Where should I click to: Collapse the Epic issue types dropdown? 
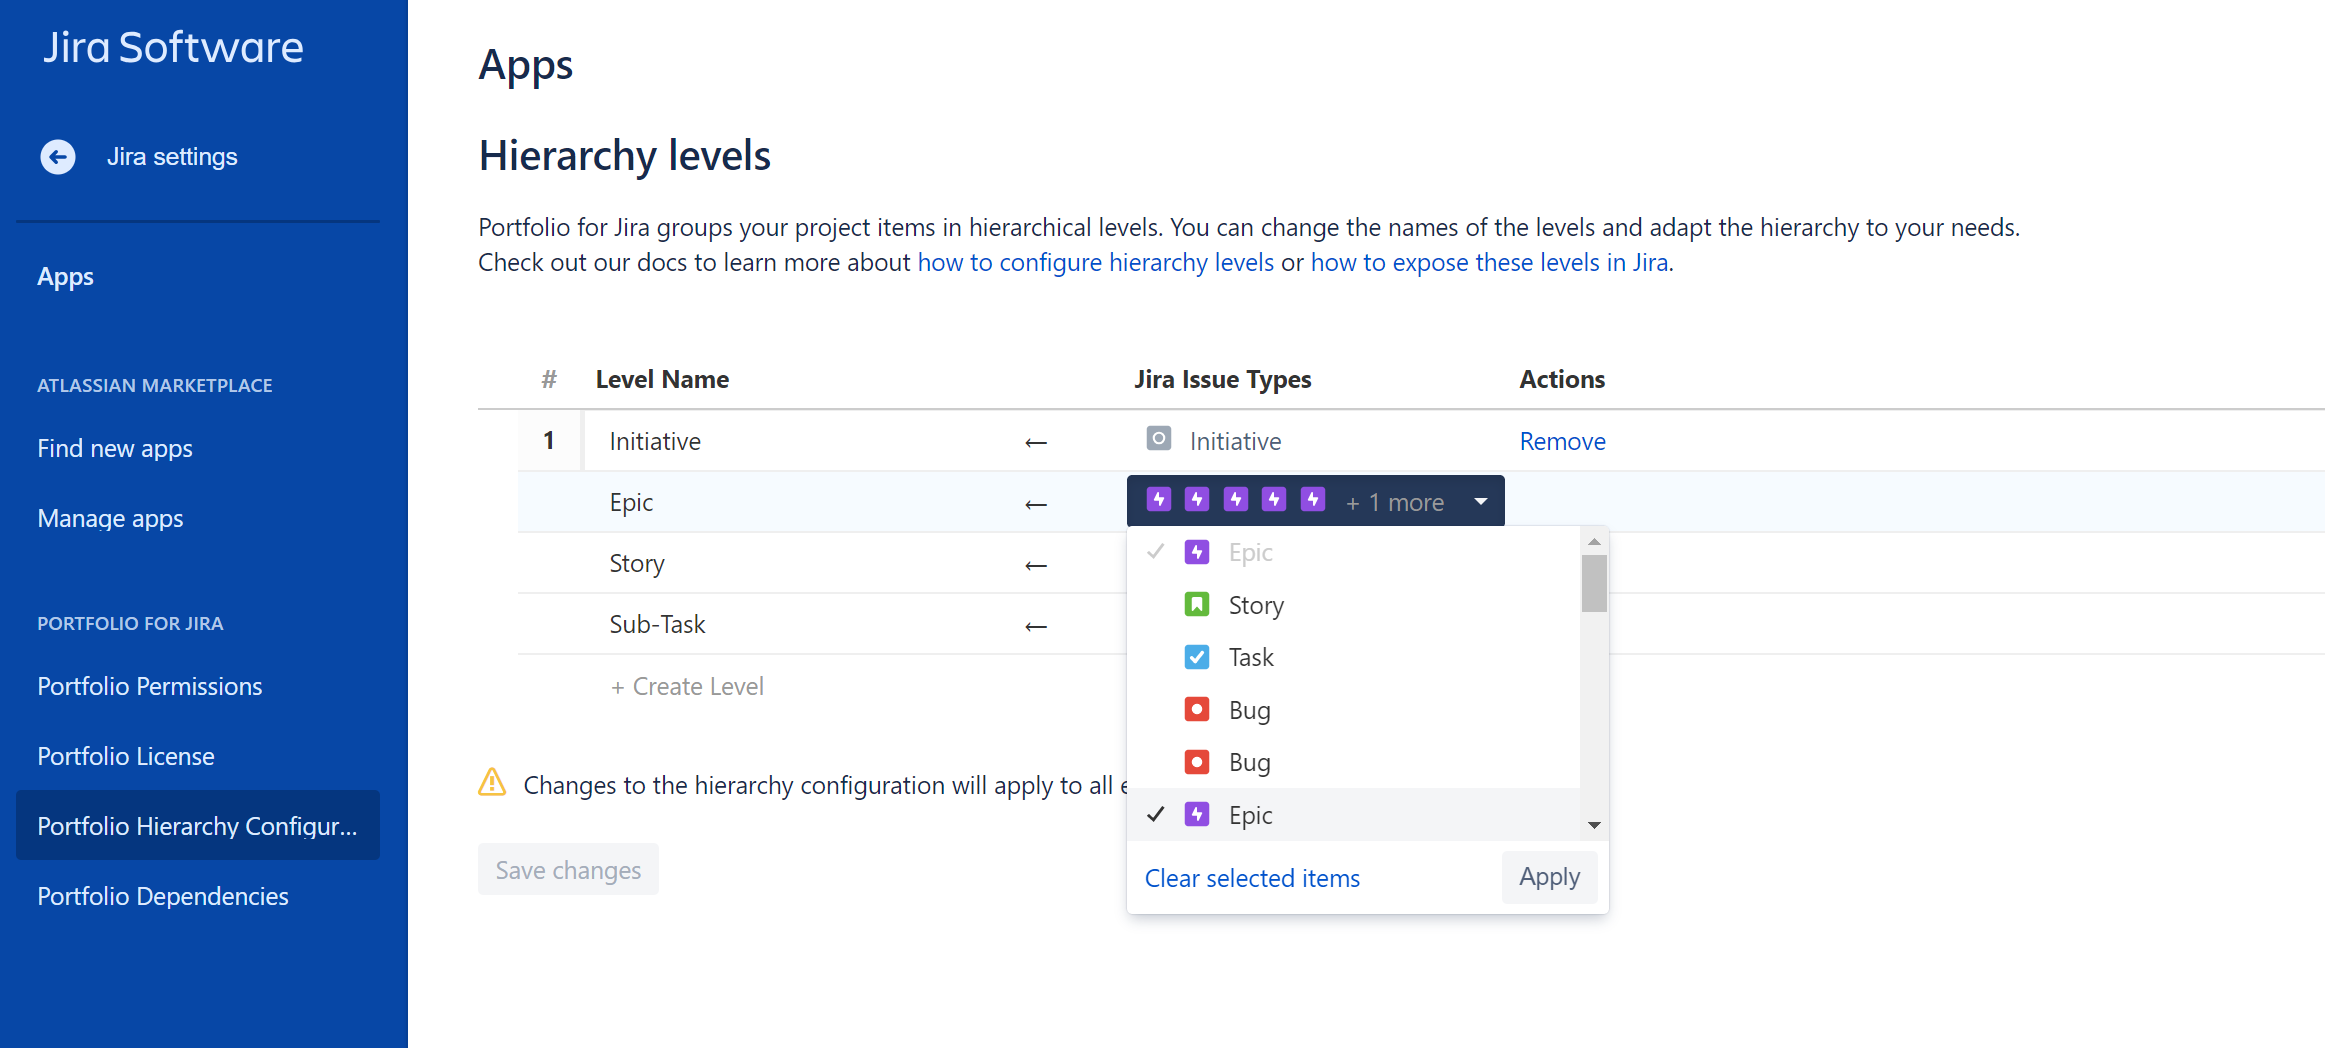point(1481,501)
